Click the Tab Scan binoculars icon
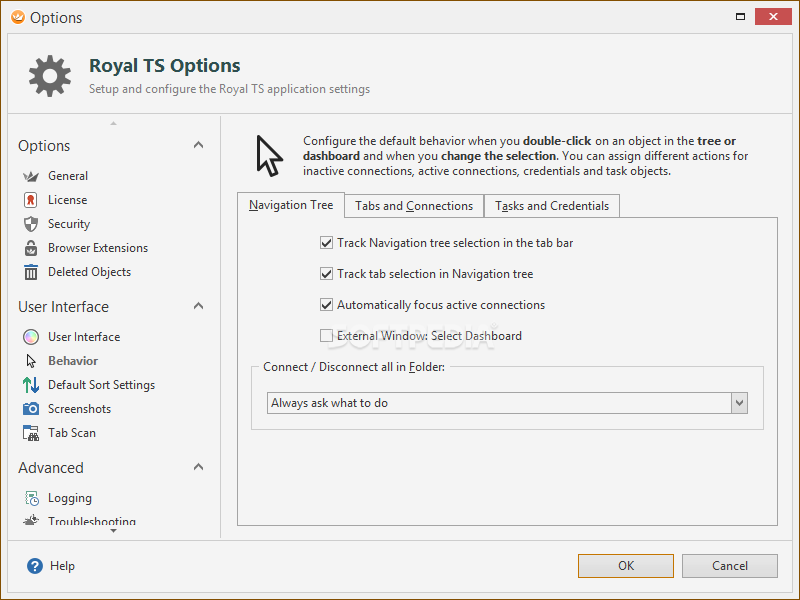Screen dimensions: 800x600 [31, 433]
